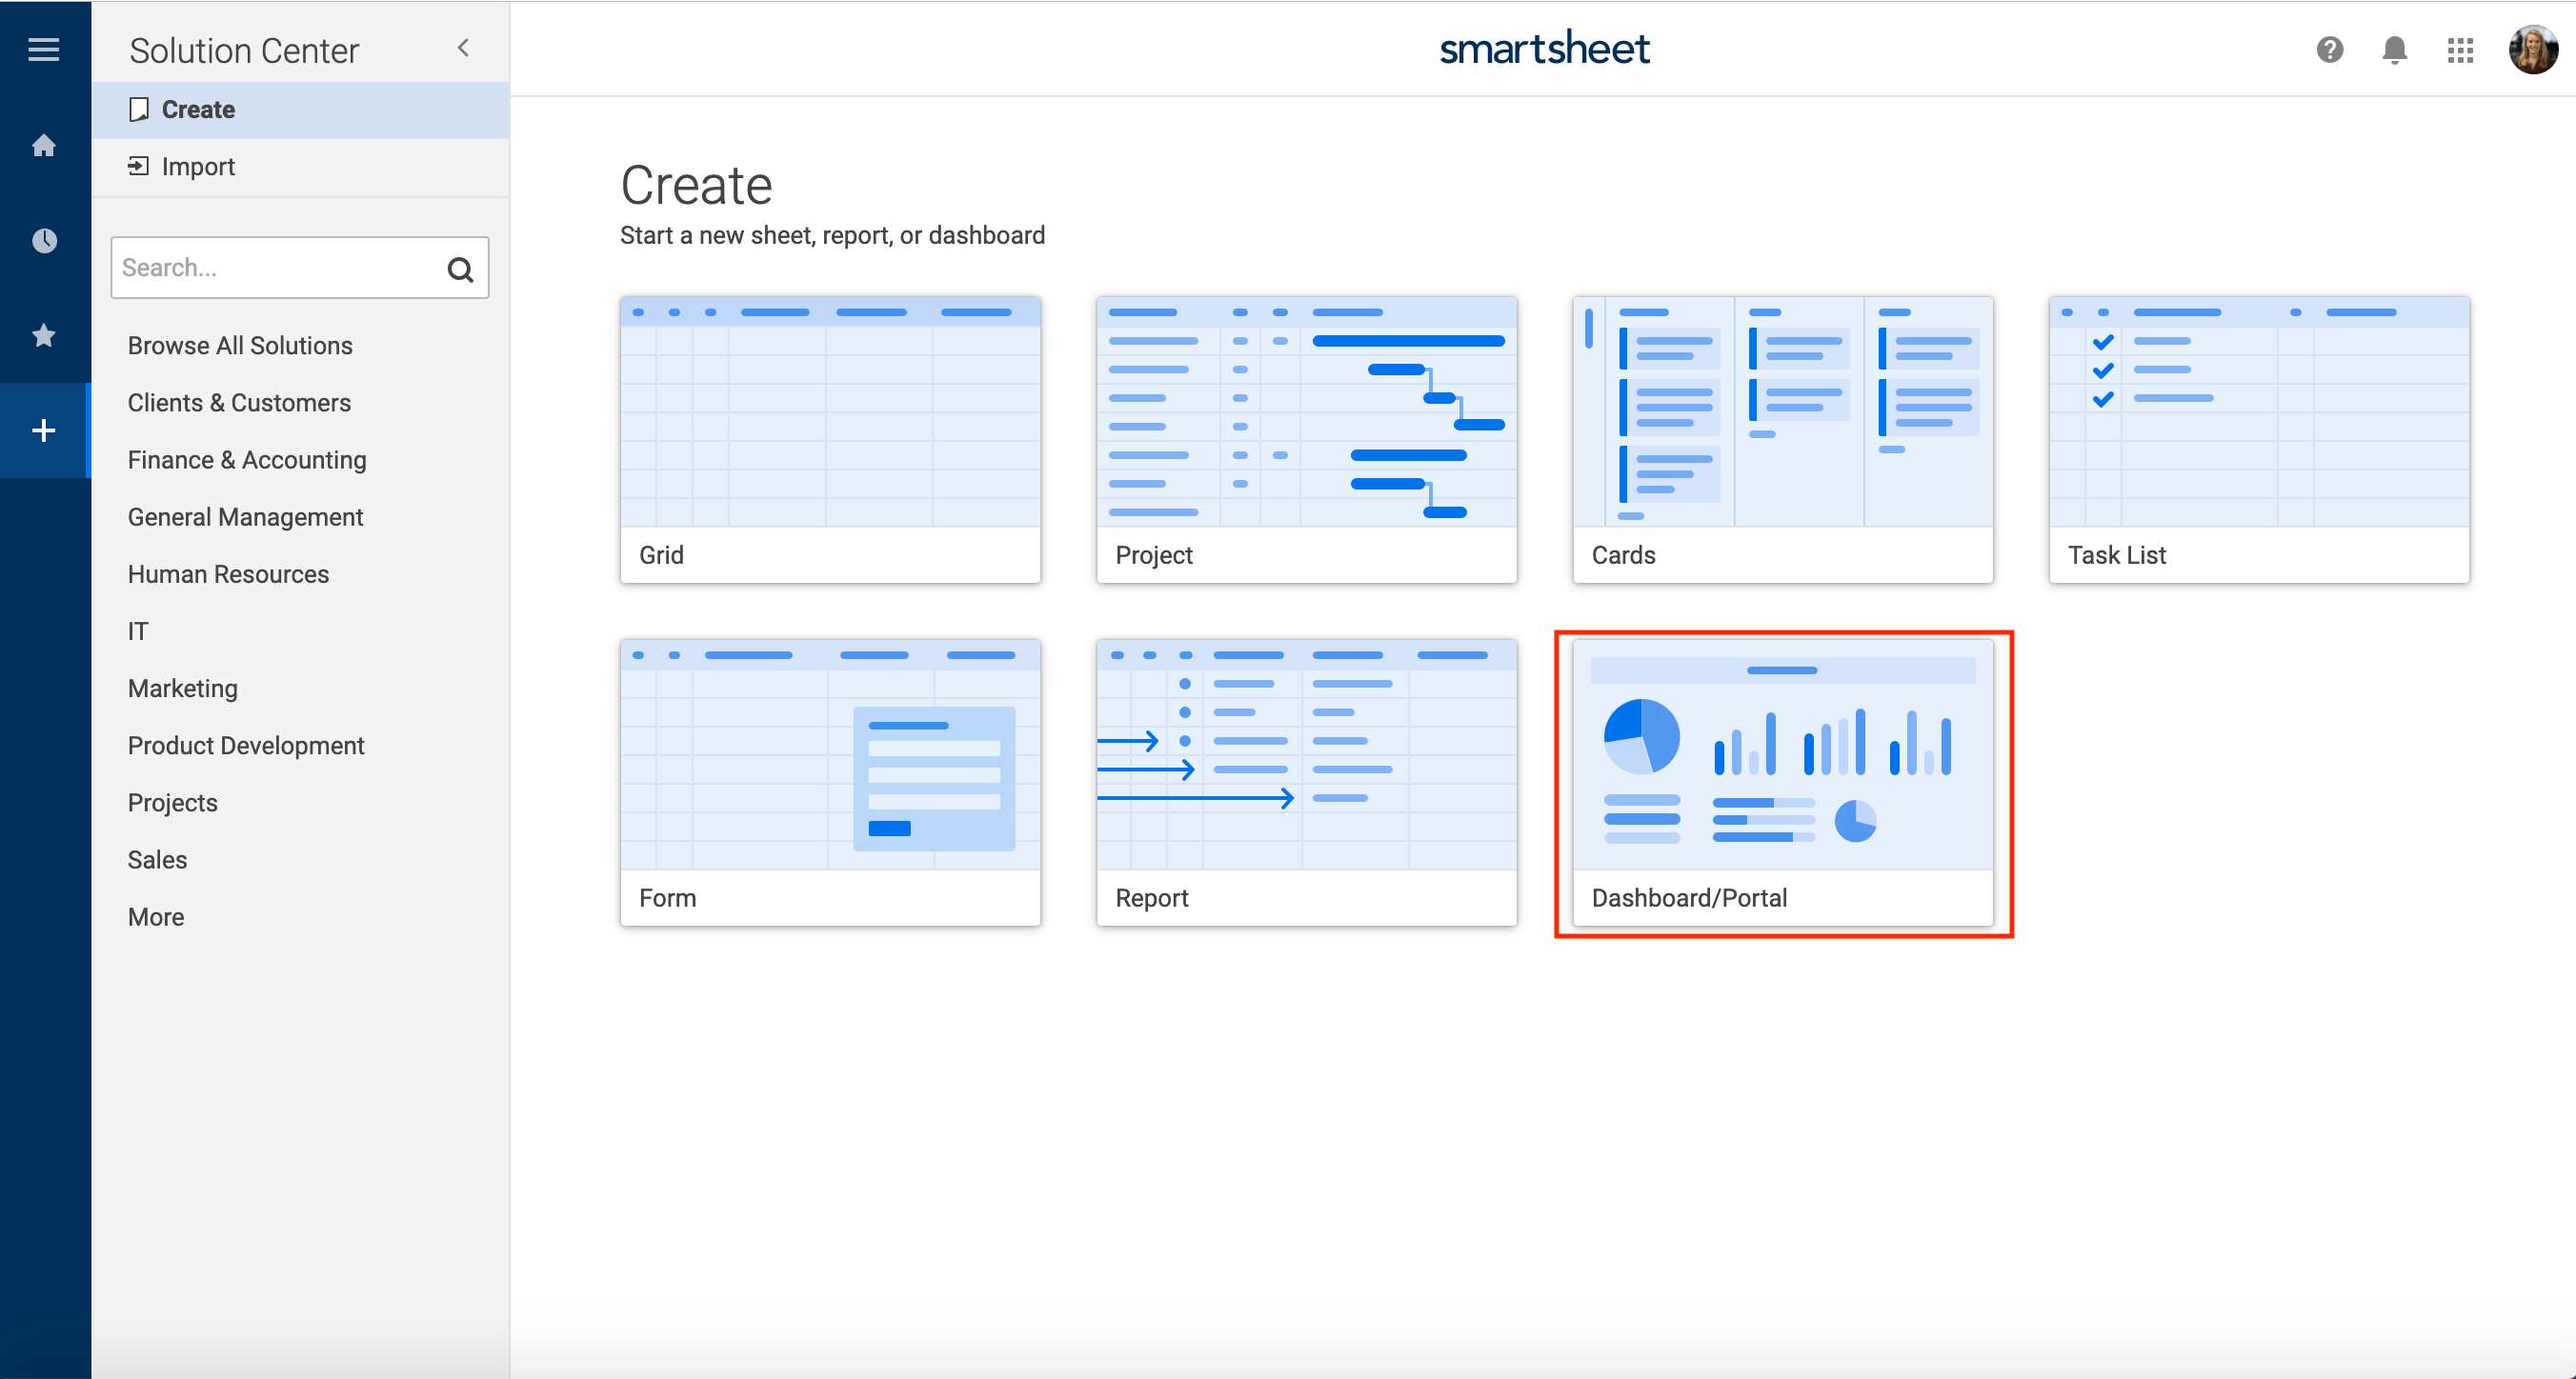Open Favorites star icon
Image resolution: width=2576 pixels, height=1379 pixels.
tap(43, 335)
